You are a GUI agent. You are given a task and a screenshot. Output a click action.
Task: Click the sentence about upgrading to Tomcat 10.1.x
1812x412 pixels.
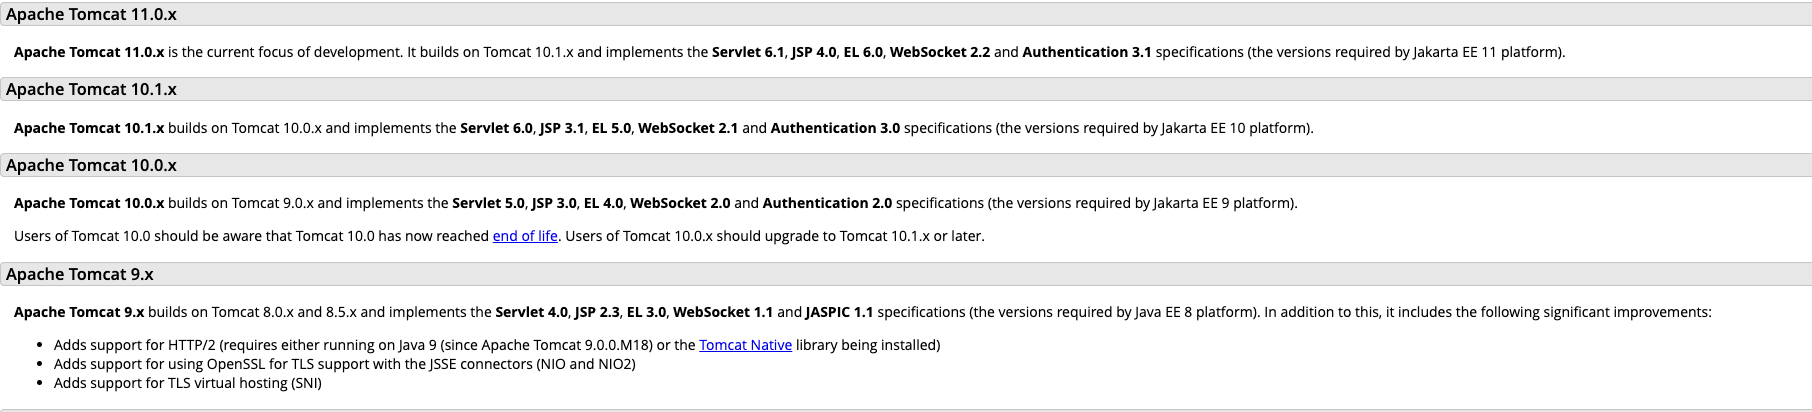pyautogui.click(x=775, y=236)
